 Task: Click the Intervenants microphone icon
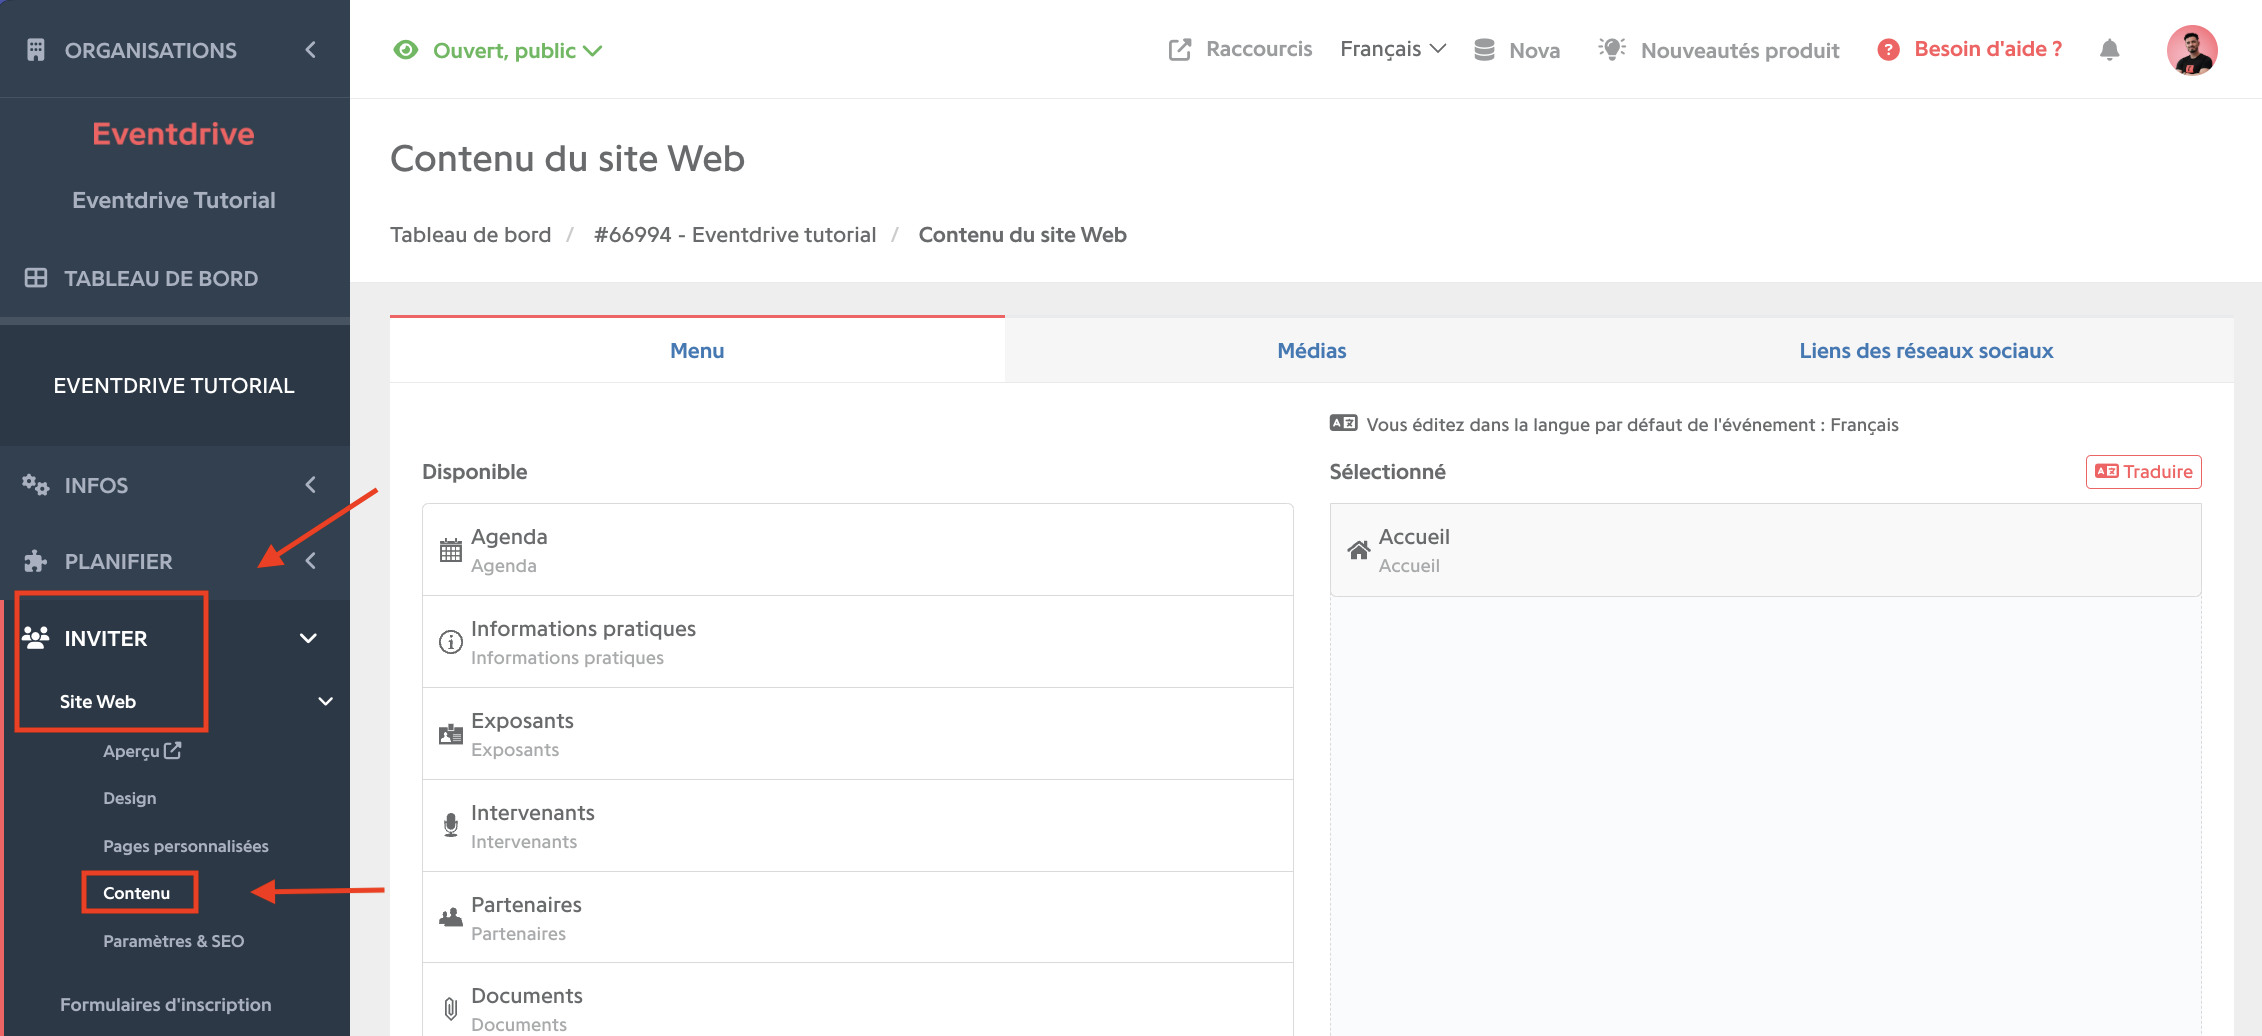click(451, 825)
